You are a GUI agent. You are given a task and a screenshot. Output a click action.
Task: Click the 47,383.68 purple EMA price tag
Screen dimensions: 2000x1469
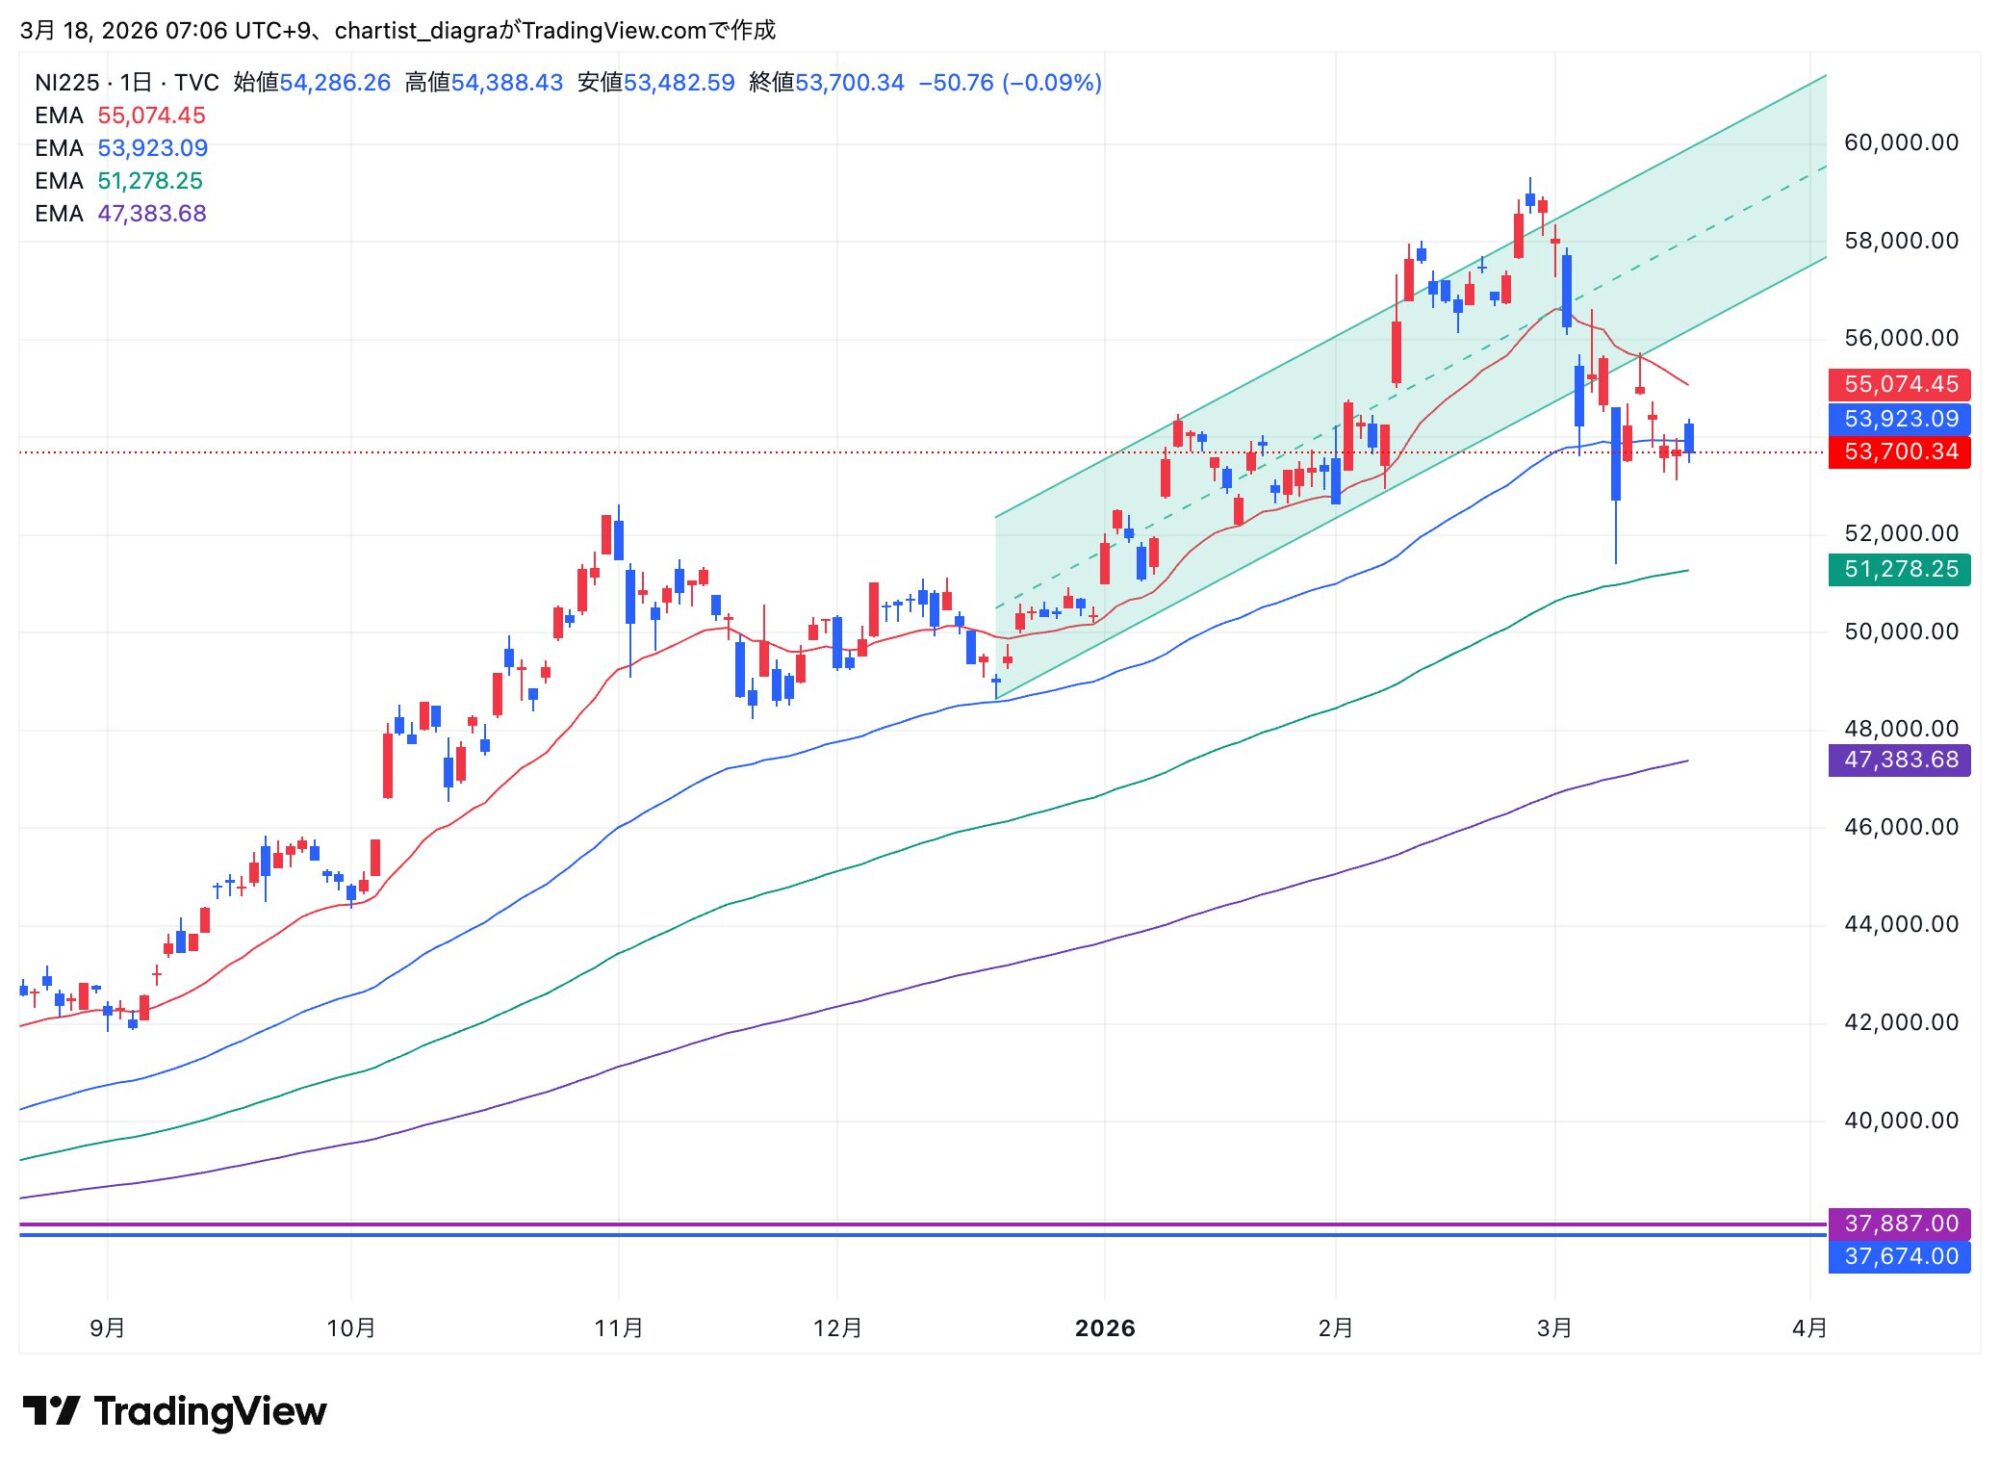click(x=1899, y=760)
